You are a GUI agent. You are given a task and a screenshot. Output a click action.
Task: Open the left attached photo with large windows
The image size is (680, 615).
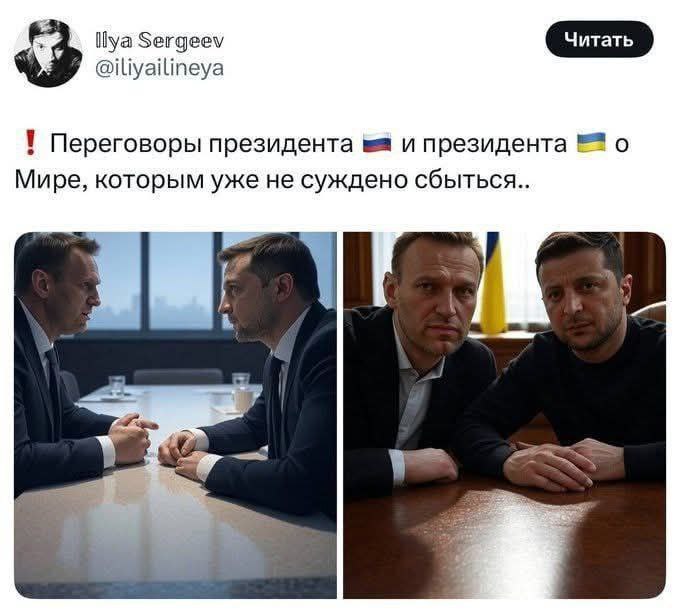pos(175,415)
